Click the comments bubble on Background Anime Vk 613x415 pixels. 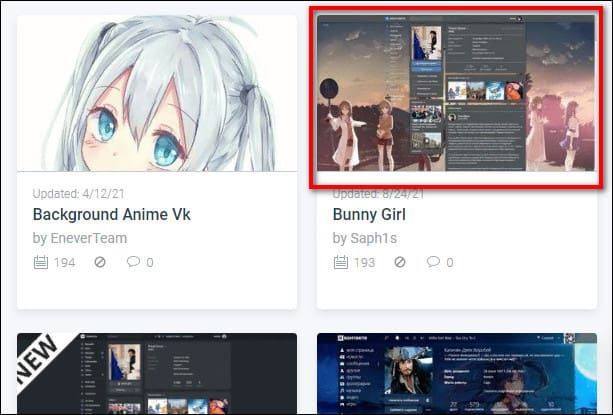(x=133, y=261)
